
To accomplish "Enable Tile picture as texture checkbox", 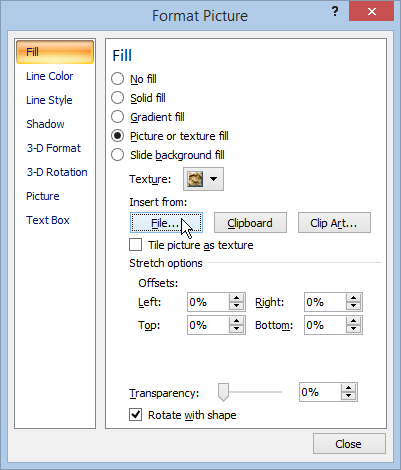I will point(135,245).
